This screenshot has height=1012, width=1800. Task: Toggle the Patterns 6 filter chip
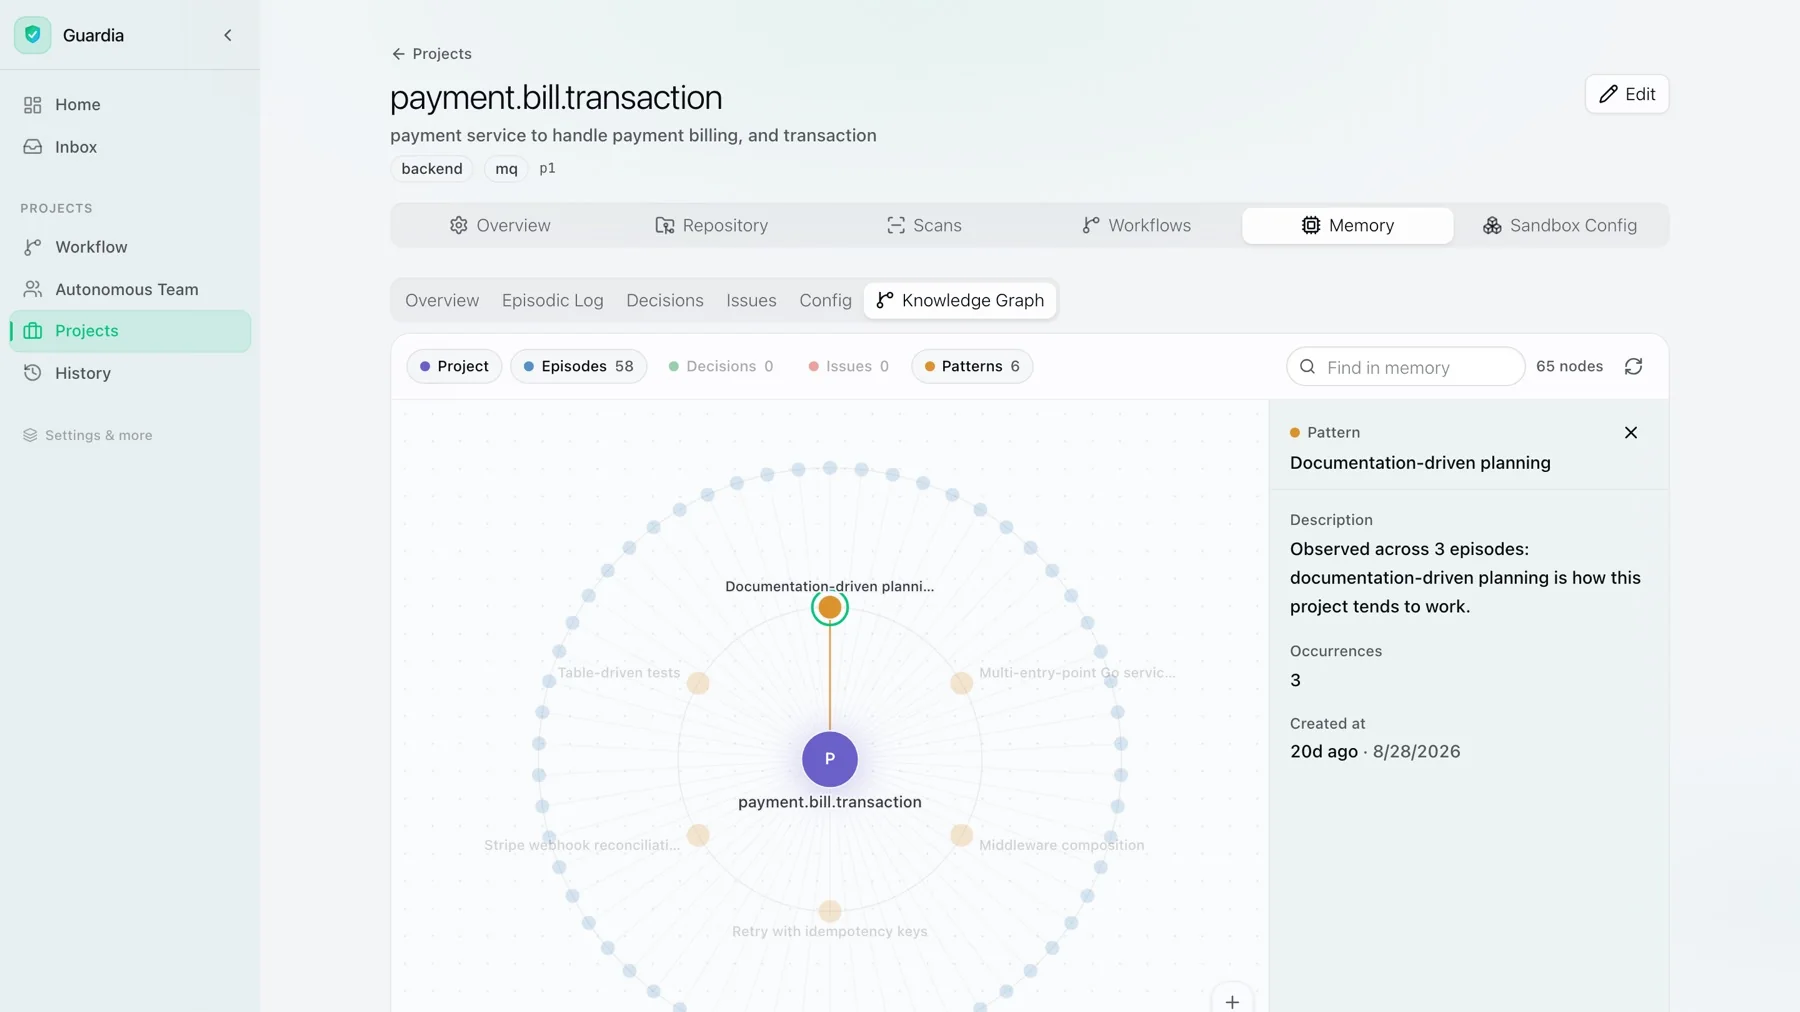point(971,366)
